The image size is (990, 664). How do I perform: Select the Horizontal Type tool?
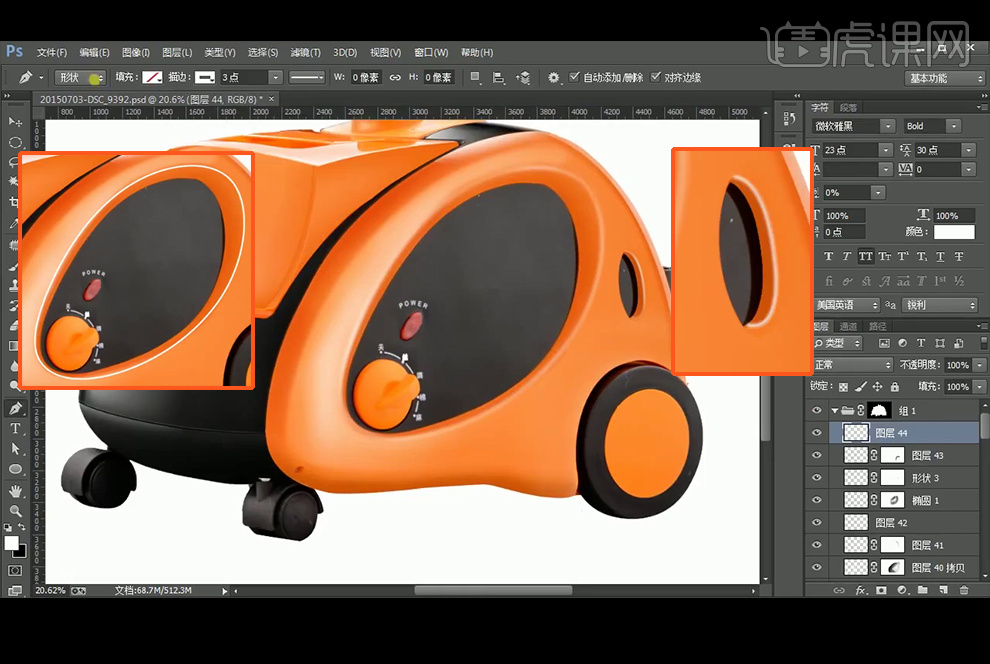coord(15,428)
